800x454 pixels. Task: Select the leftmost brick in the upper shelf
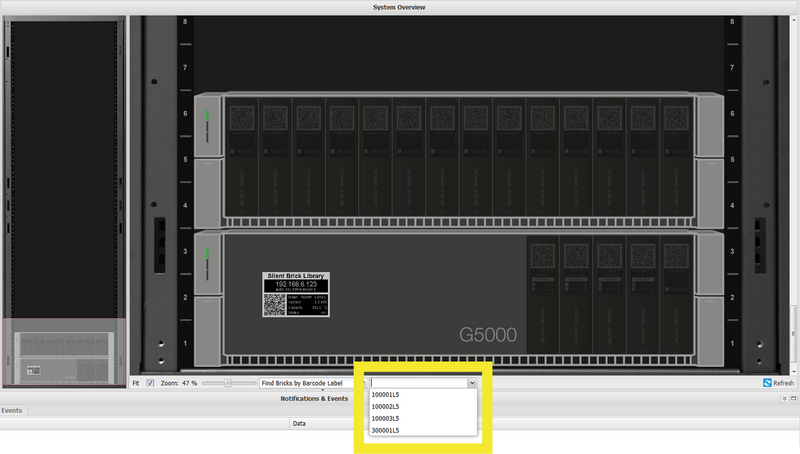point(240,153)
